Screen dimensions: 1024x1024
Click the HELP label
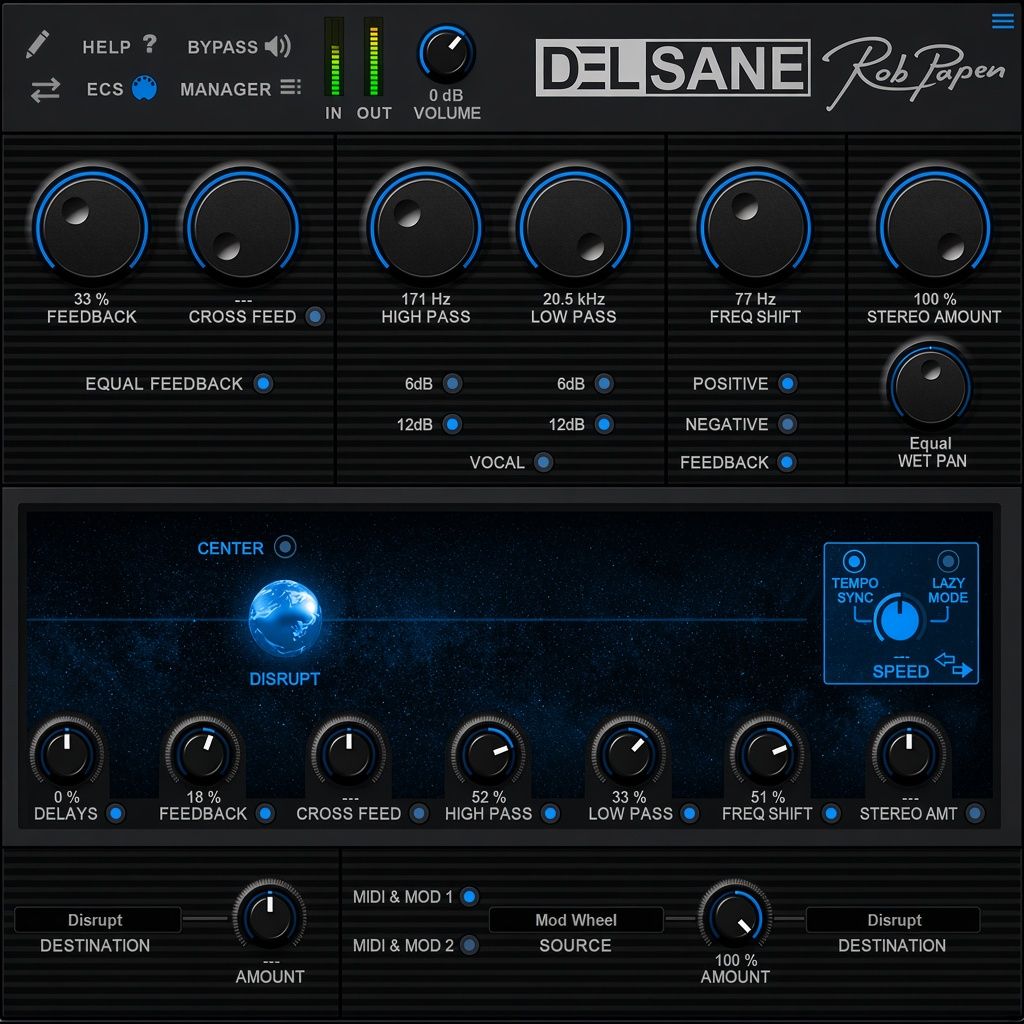point(106,47)
